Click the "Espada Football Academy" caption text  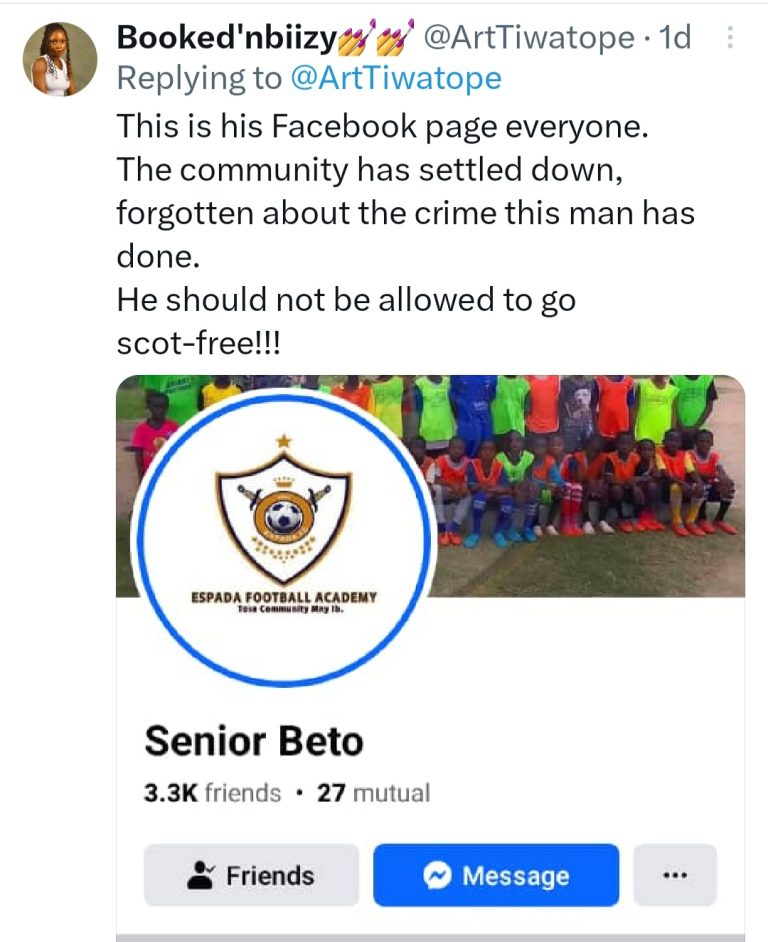[283, 597]
